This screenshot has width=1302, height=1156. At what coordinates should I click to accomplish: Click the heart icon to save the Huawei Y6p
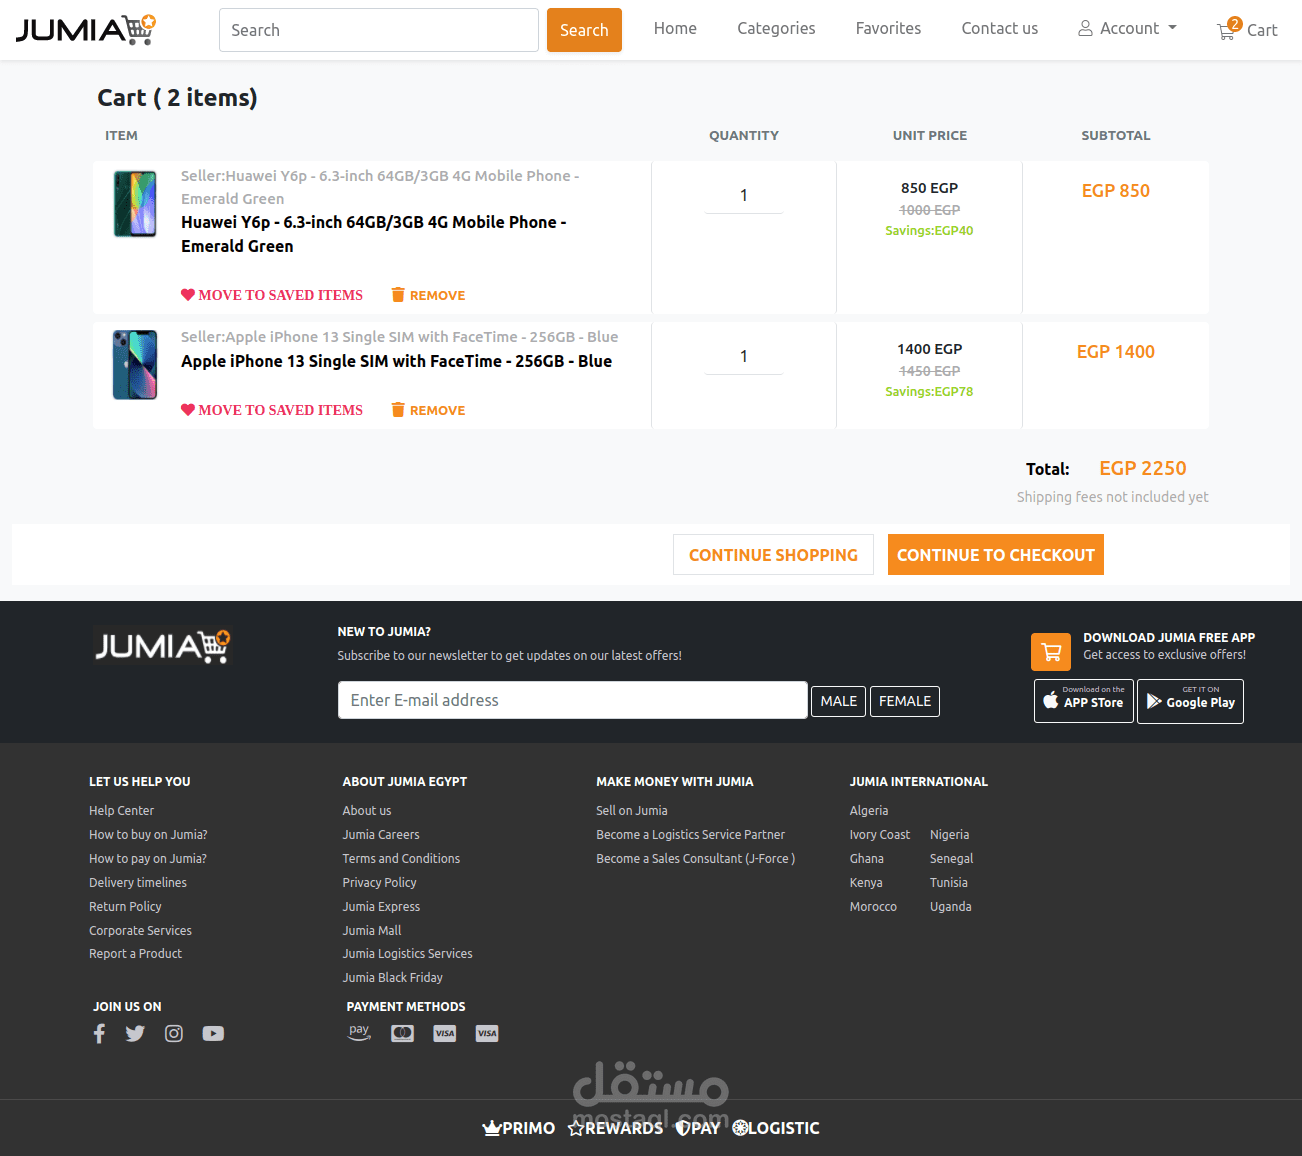pyautogui.click(x=188, y=294)
